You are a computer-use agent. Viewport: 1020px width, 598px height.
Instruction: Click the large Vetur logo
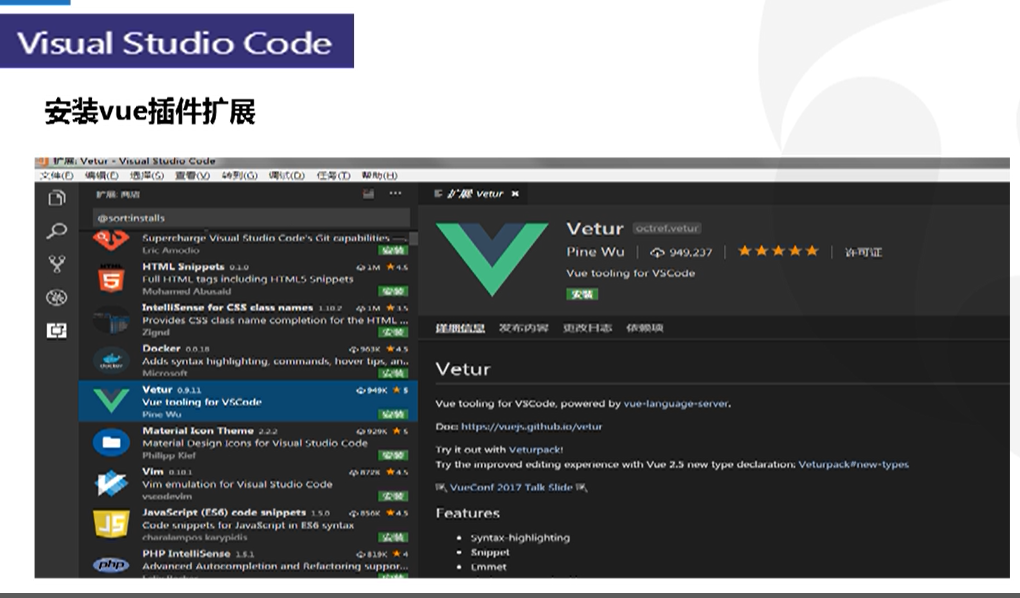tap(492, 259)
